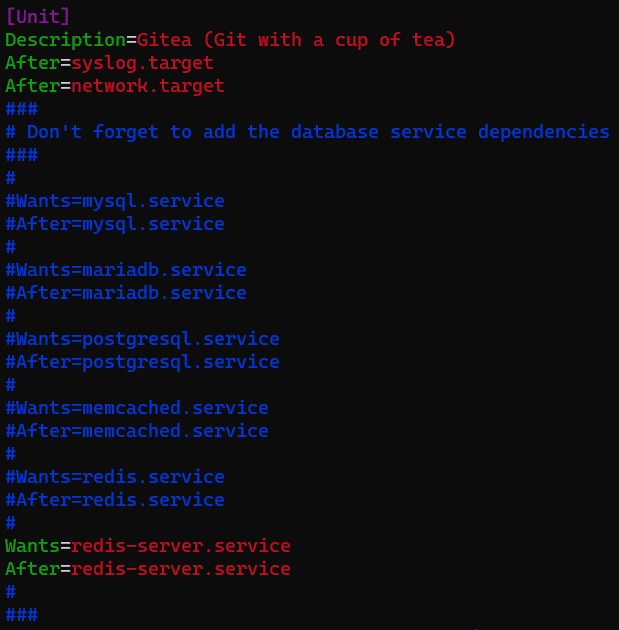The height and width of the screenshot is (630, 619).
Task: Click the database dependencies comment line
Action: (308, 132)
